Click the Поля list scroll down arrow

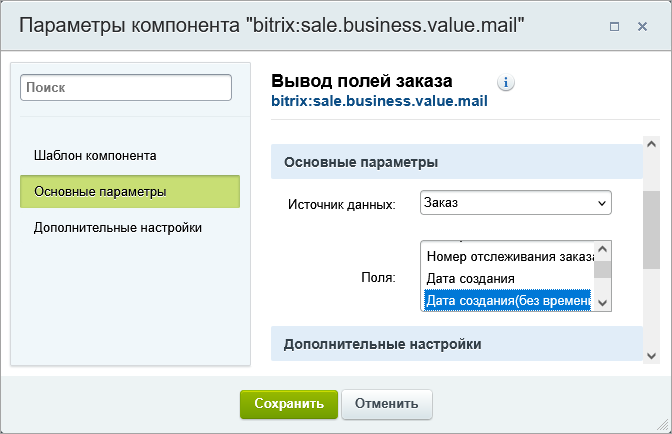(603, 302)
